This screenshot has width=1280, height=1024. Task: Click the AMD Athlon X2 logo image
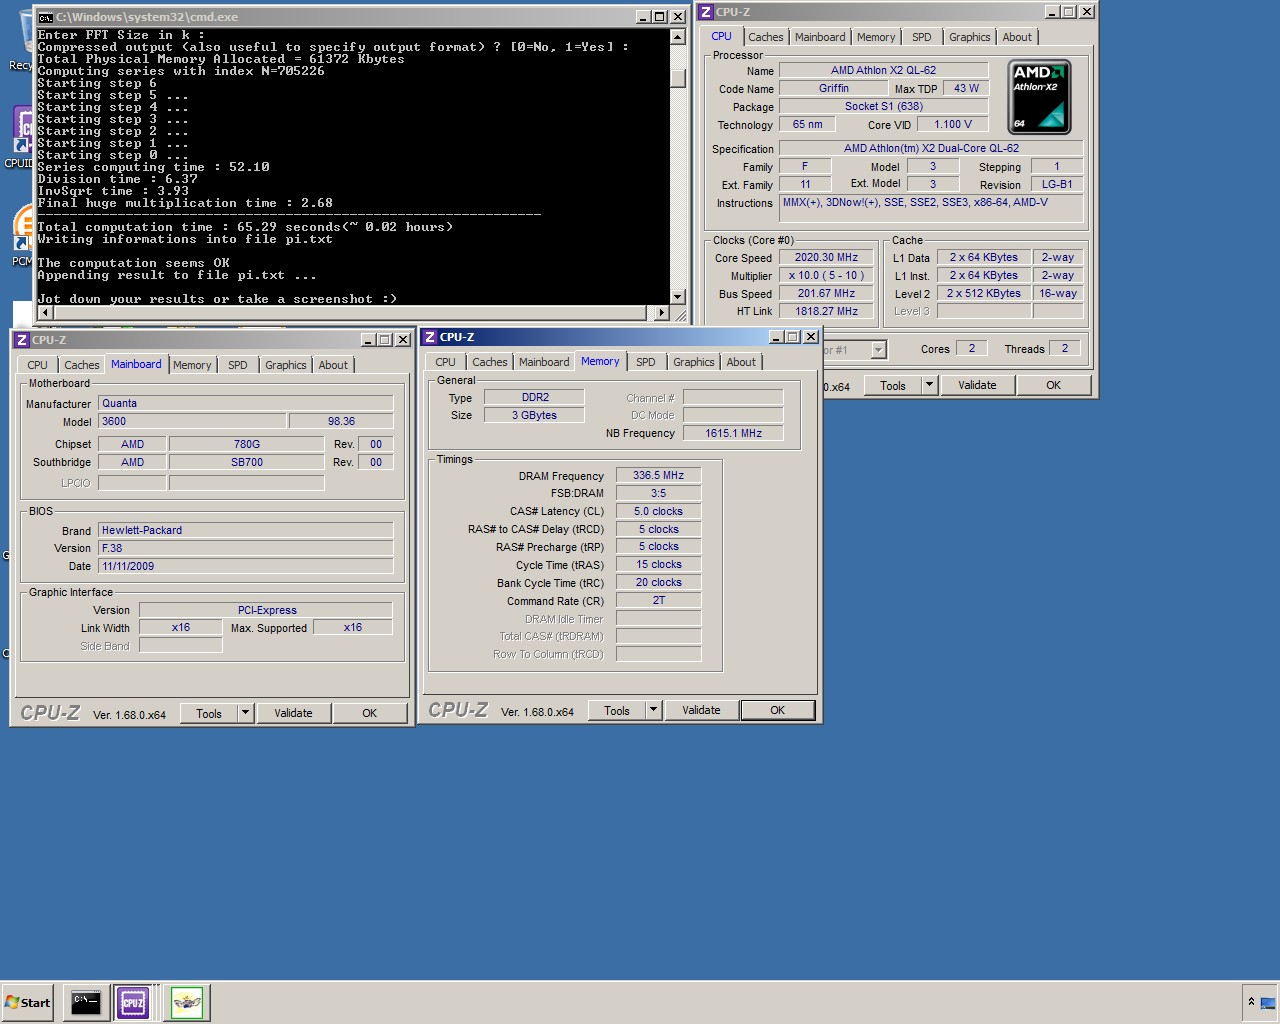(x=1039, y=97)
